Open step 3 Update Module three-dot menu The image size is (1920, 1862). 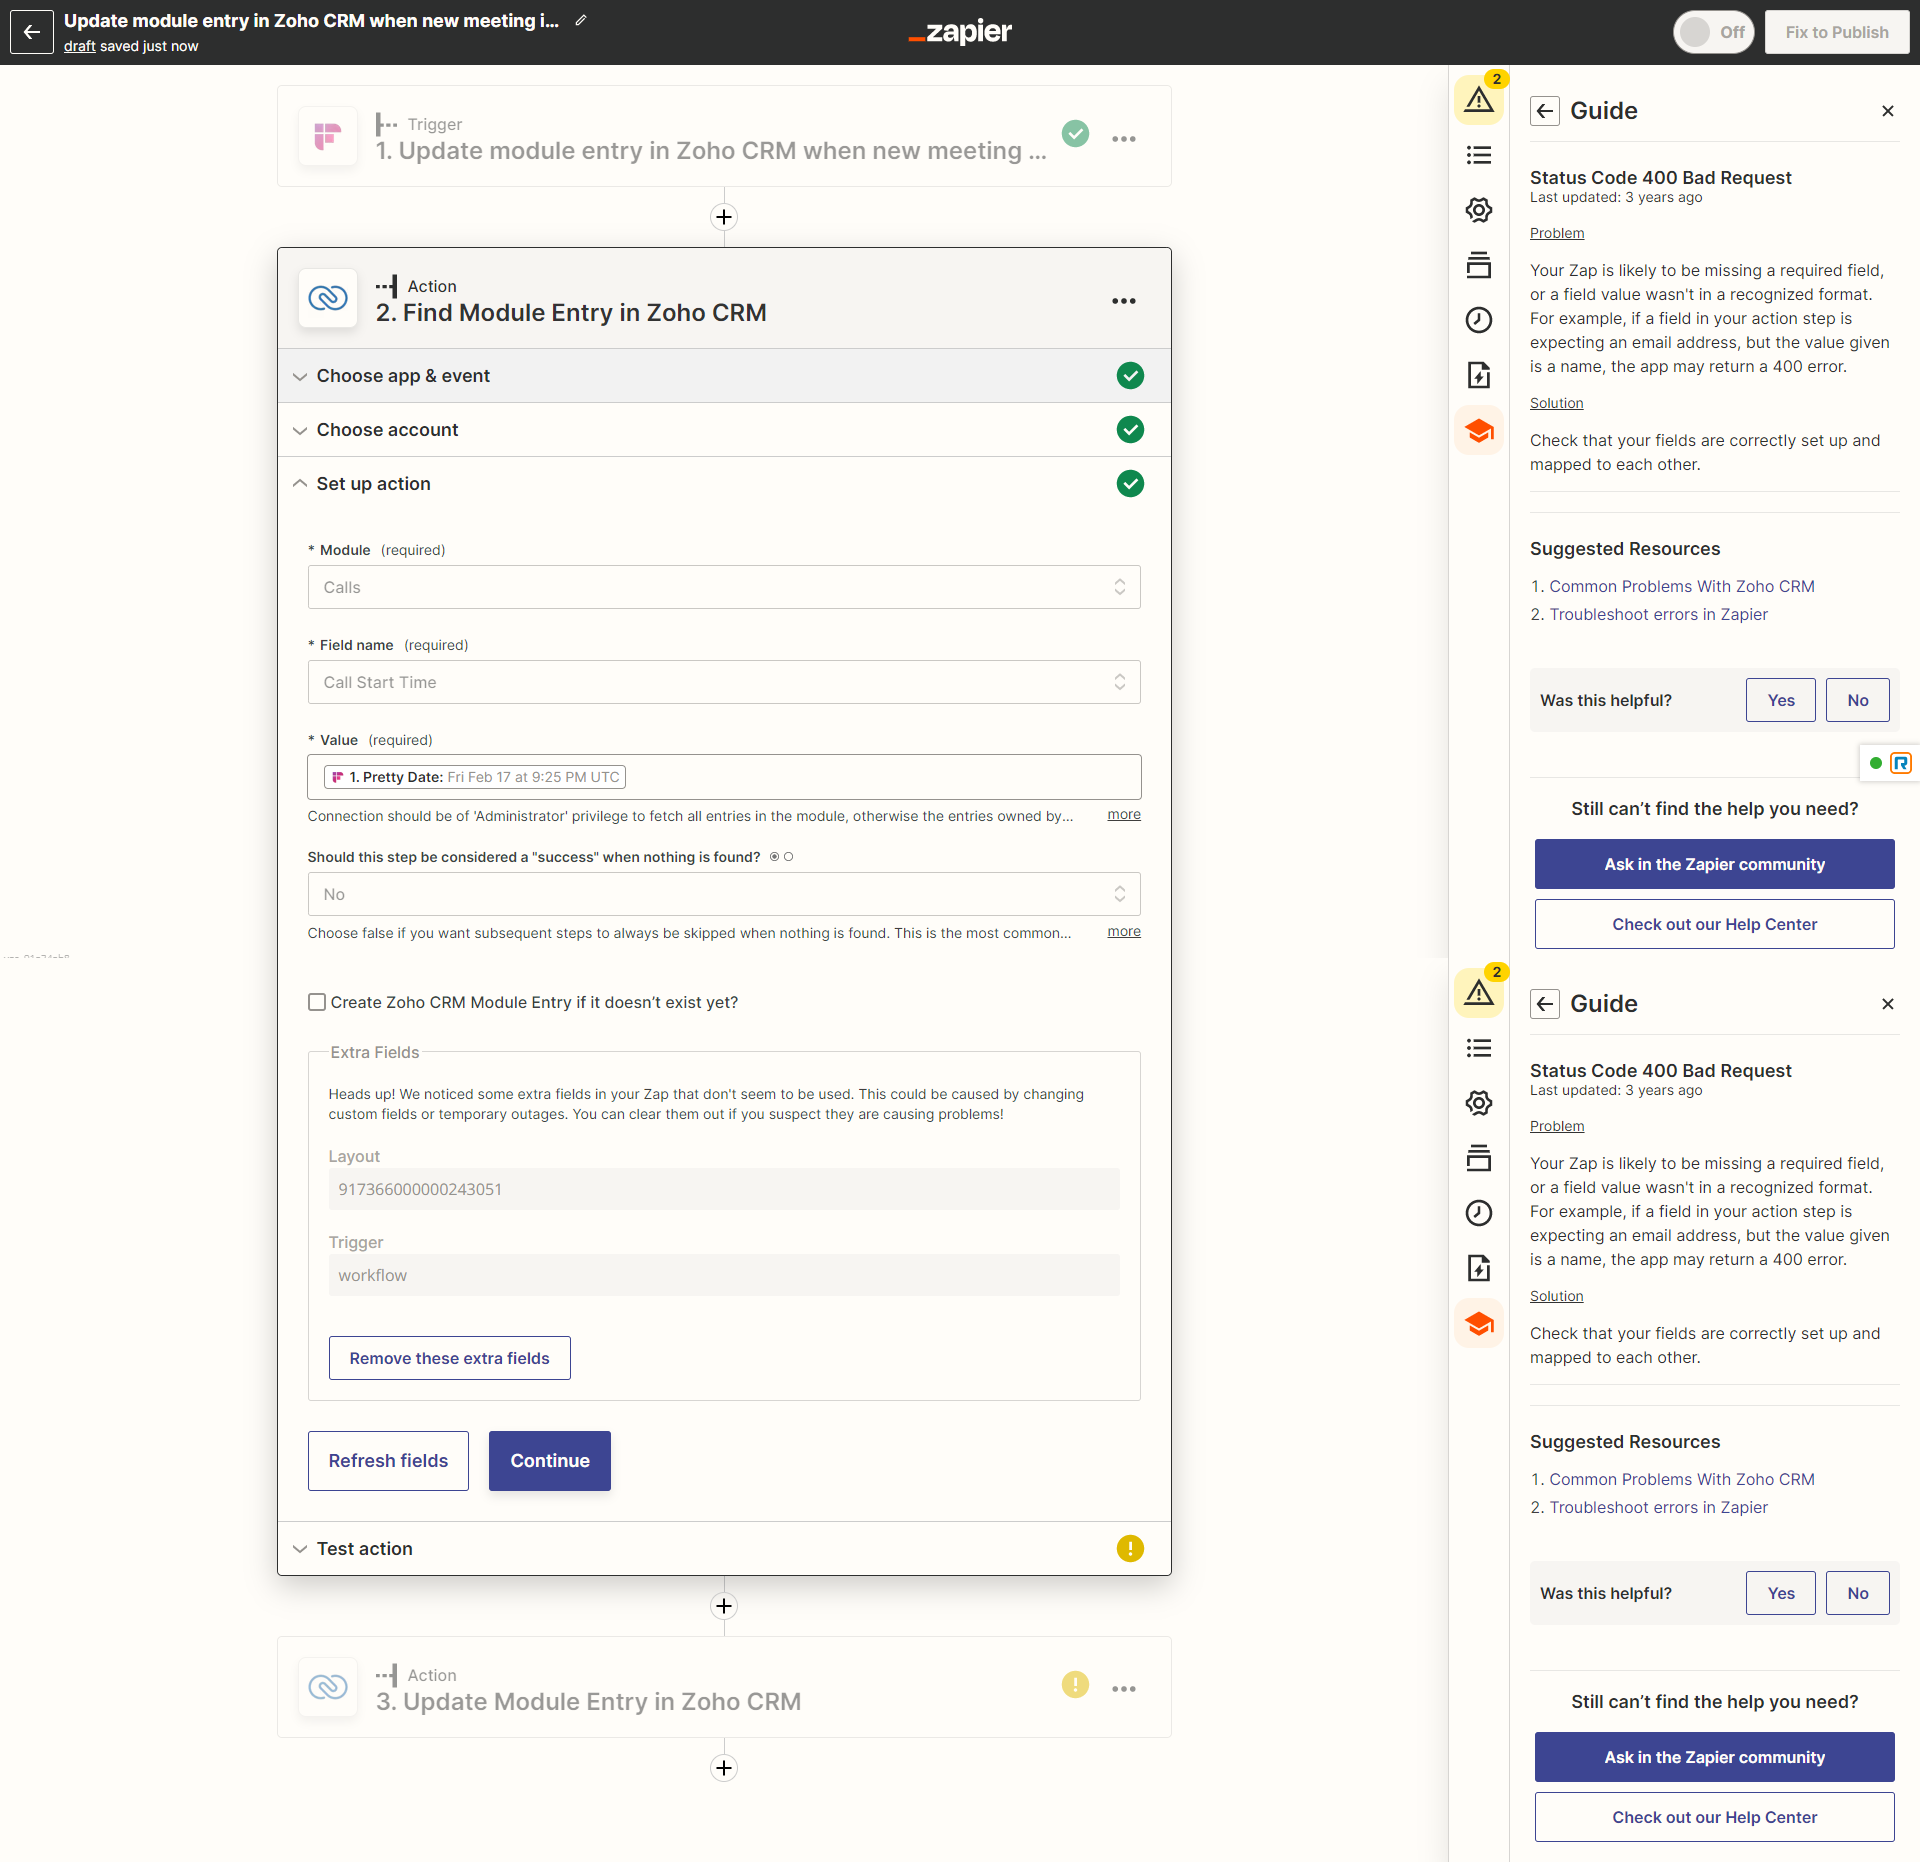click(x=1124, y=1688)
